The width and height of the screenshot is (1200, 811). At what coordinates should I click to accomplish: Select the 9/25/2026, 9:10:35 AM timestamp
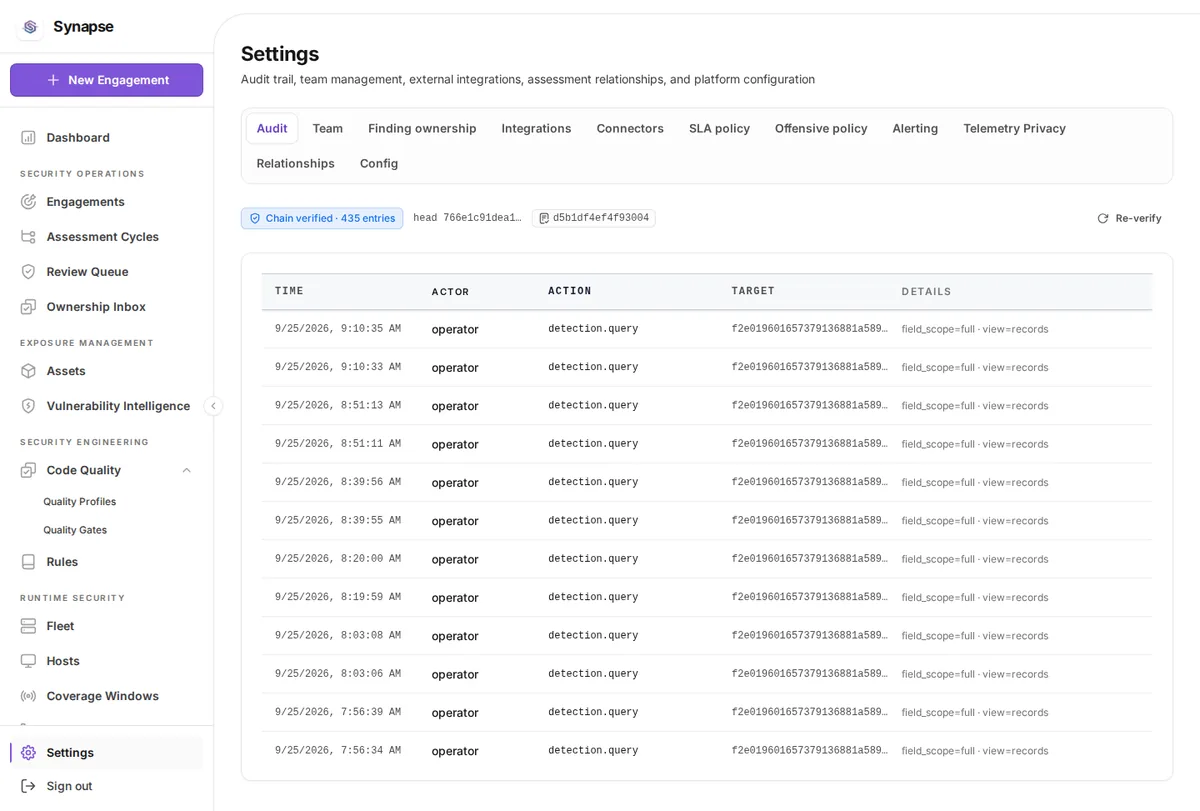pyautogui.click(x=338, y=329)
